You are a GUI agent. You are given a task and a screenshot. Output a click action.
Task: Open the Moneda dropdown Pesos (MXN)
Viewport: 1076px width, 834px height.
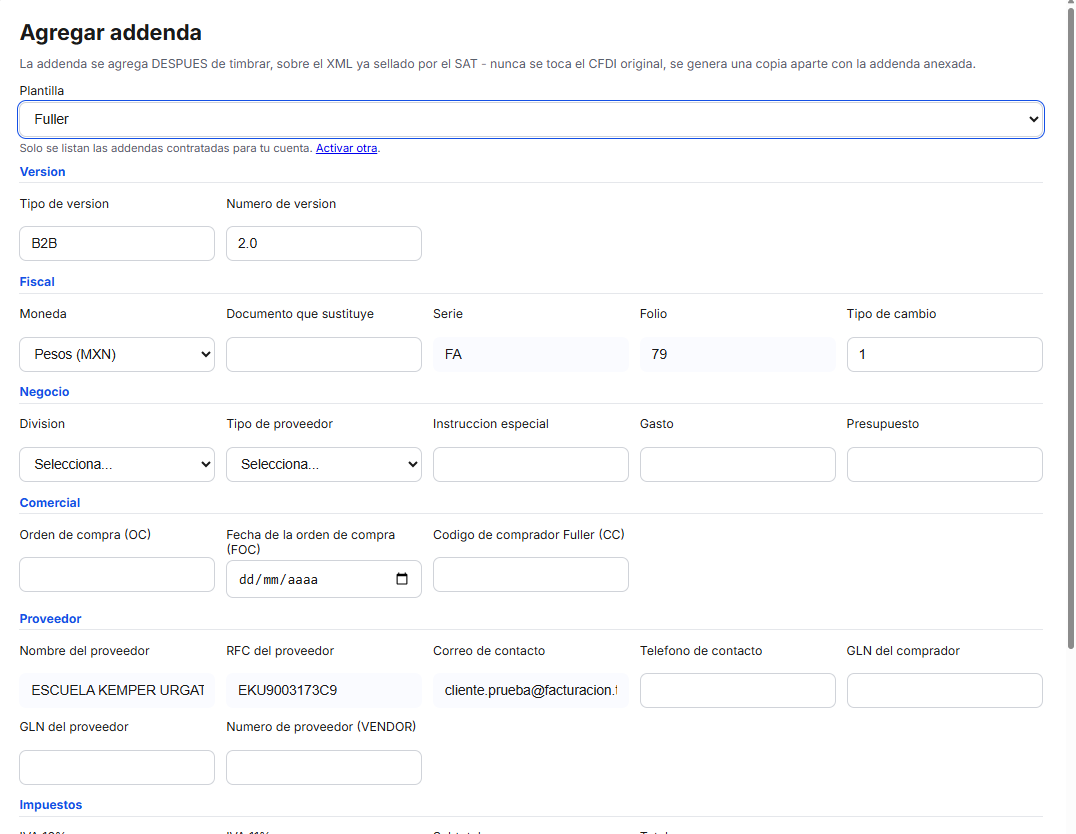click(117, 354)
